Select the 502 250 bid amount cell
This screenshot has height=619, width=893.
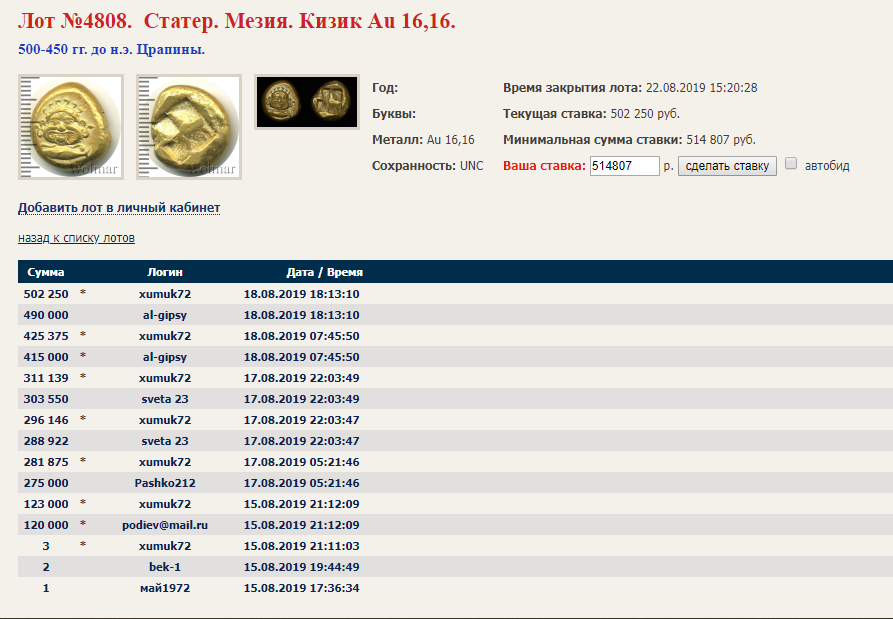tap(46, 294)
